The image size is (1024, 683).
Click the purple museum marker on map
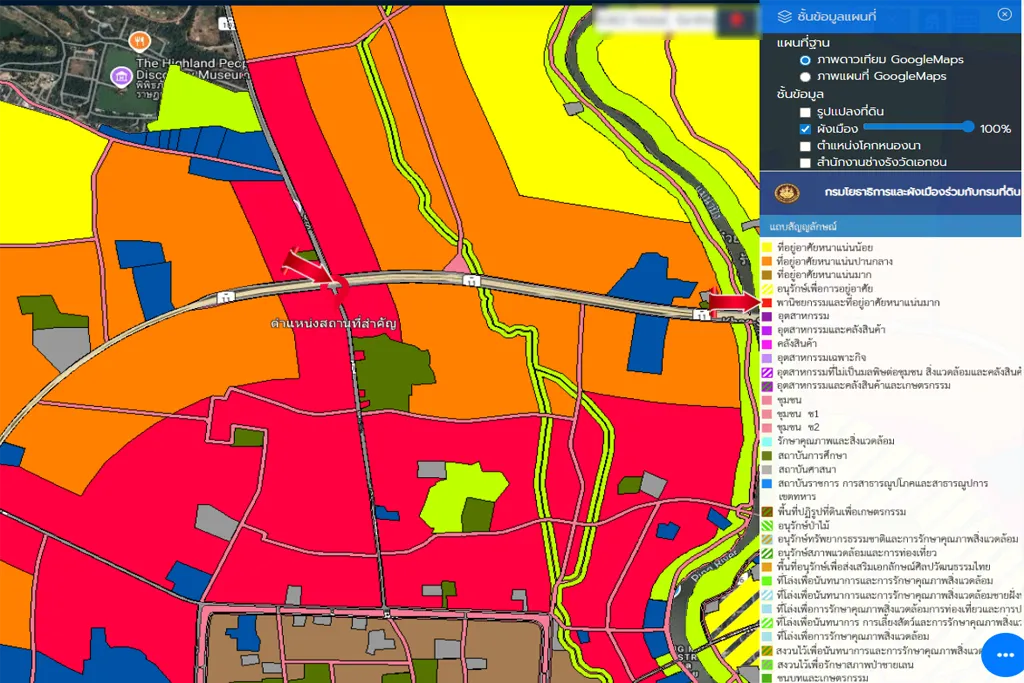[121, 75]
